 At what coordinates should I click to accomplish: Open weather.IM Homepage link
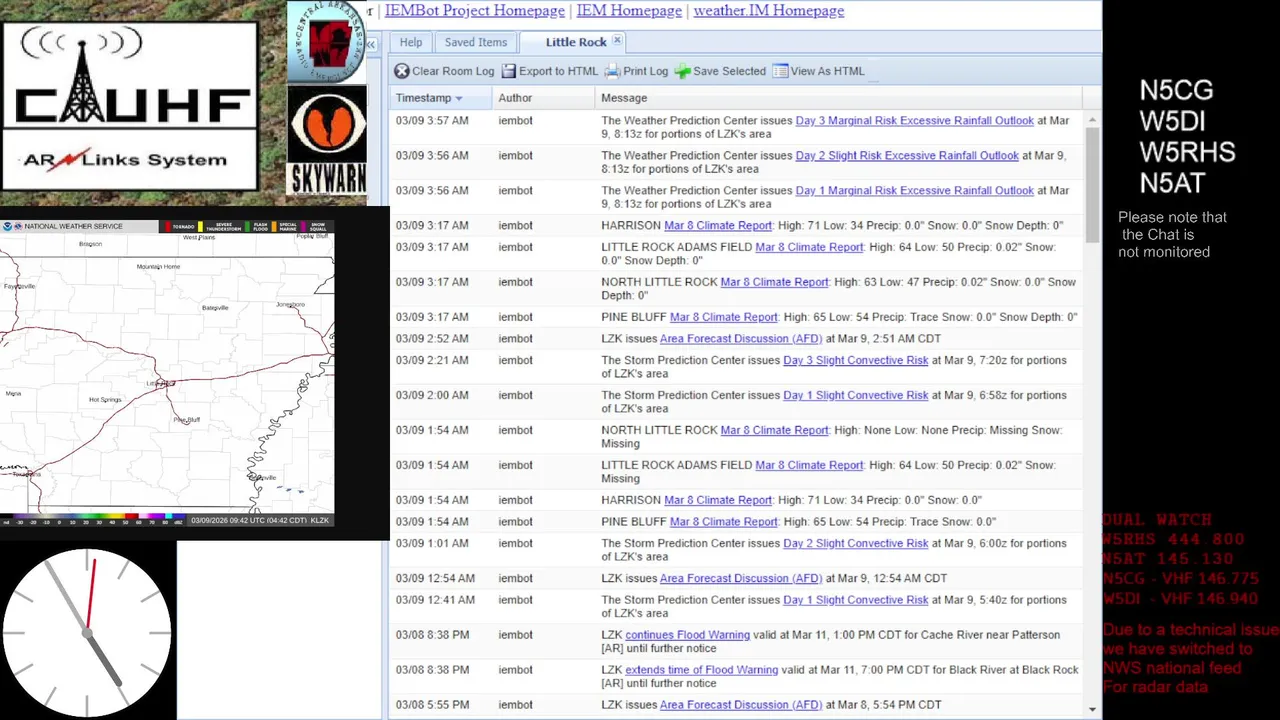(769, 11)
